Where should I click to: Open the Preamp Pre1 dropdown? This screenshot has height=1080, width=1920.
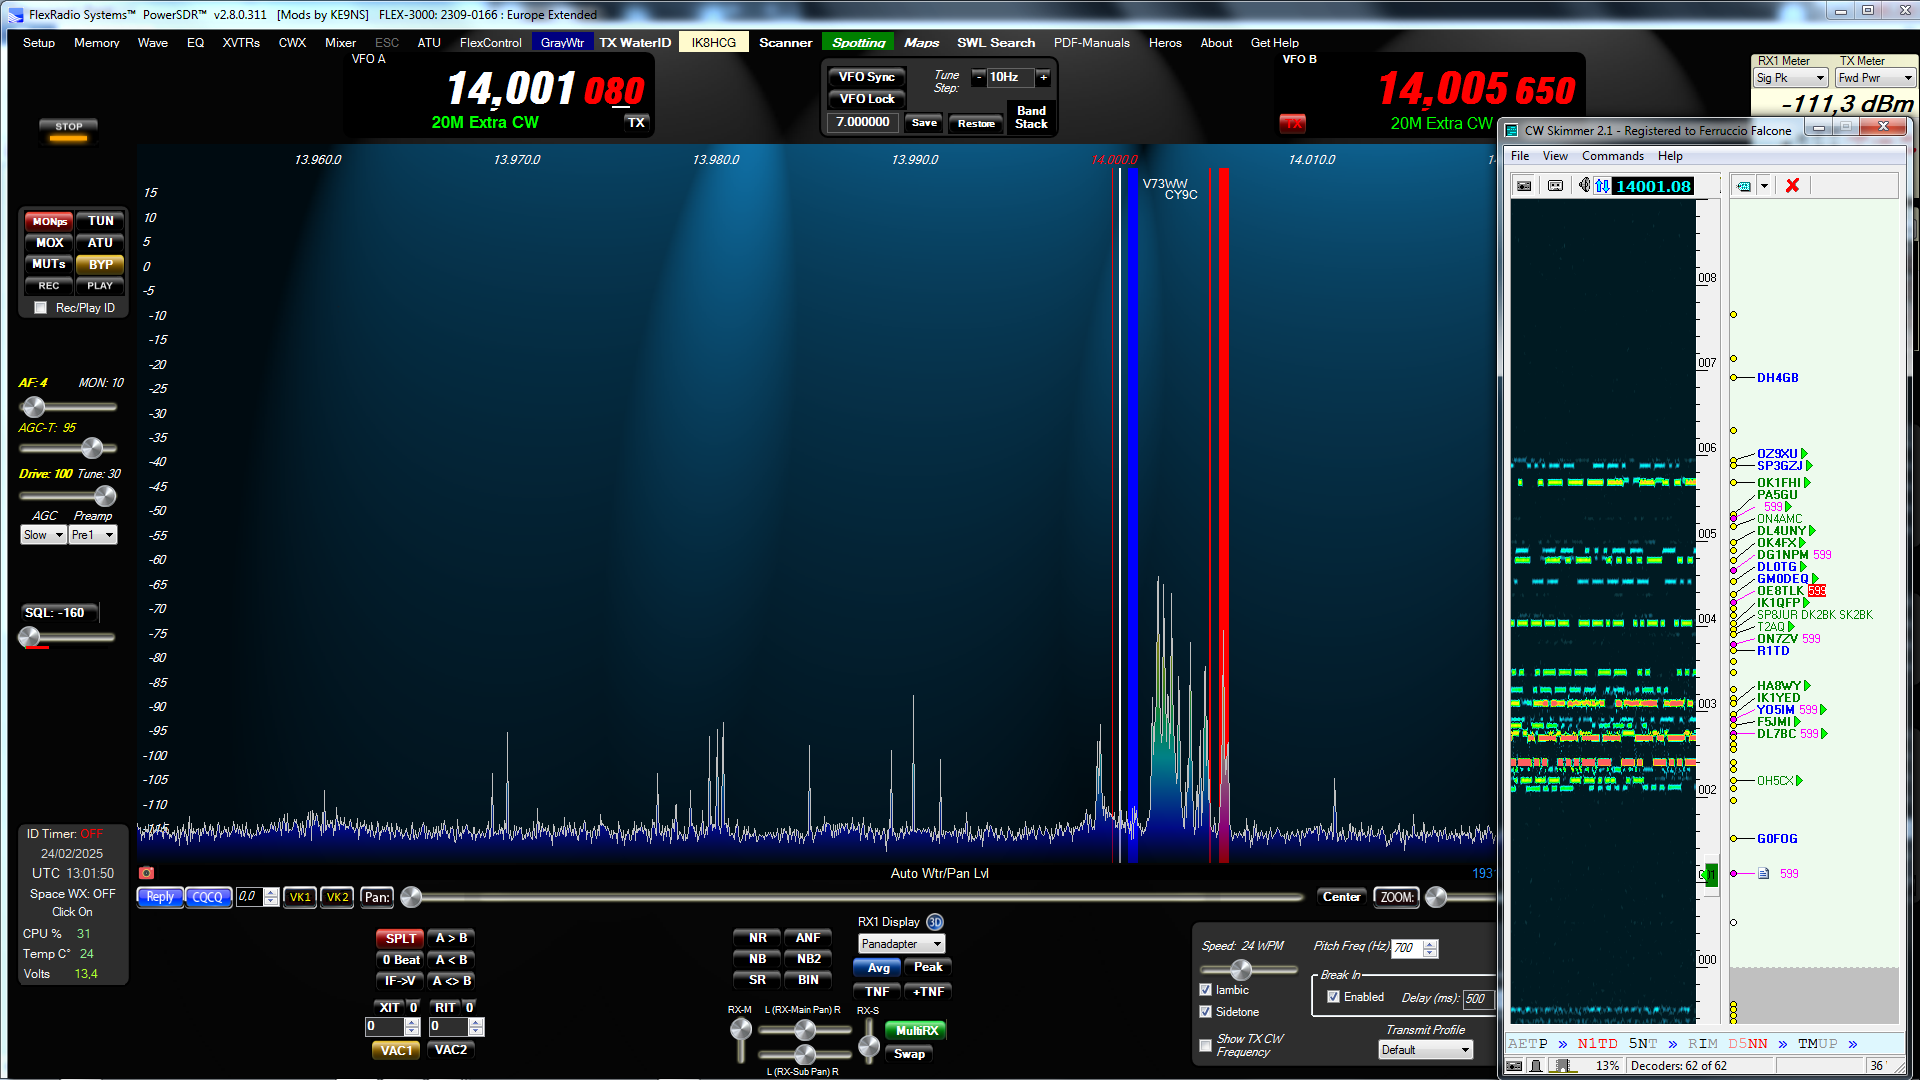click(93, 535)
